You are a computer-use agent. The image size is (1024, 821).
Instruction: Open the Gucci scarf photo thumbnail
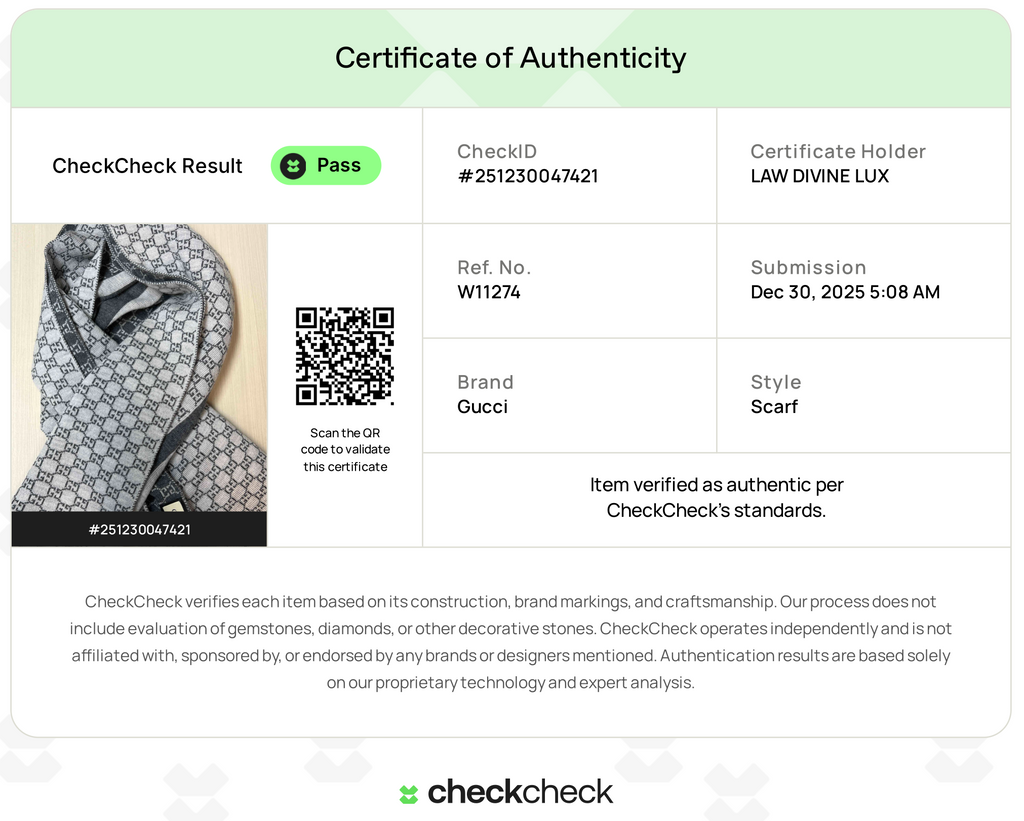[x=139, y=368]
